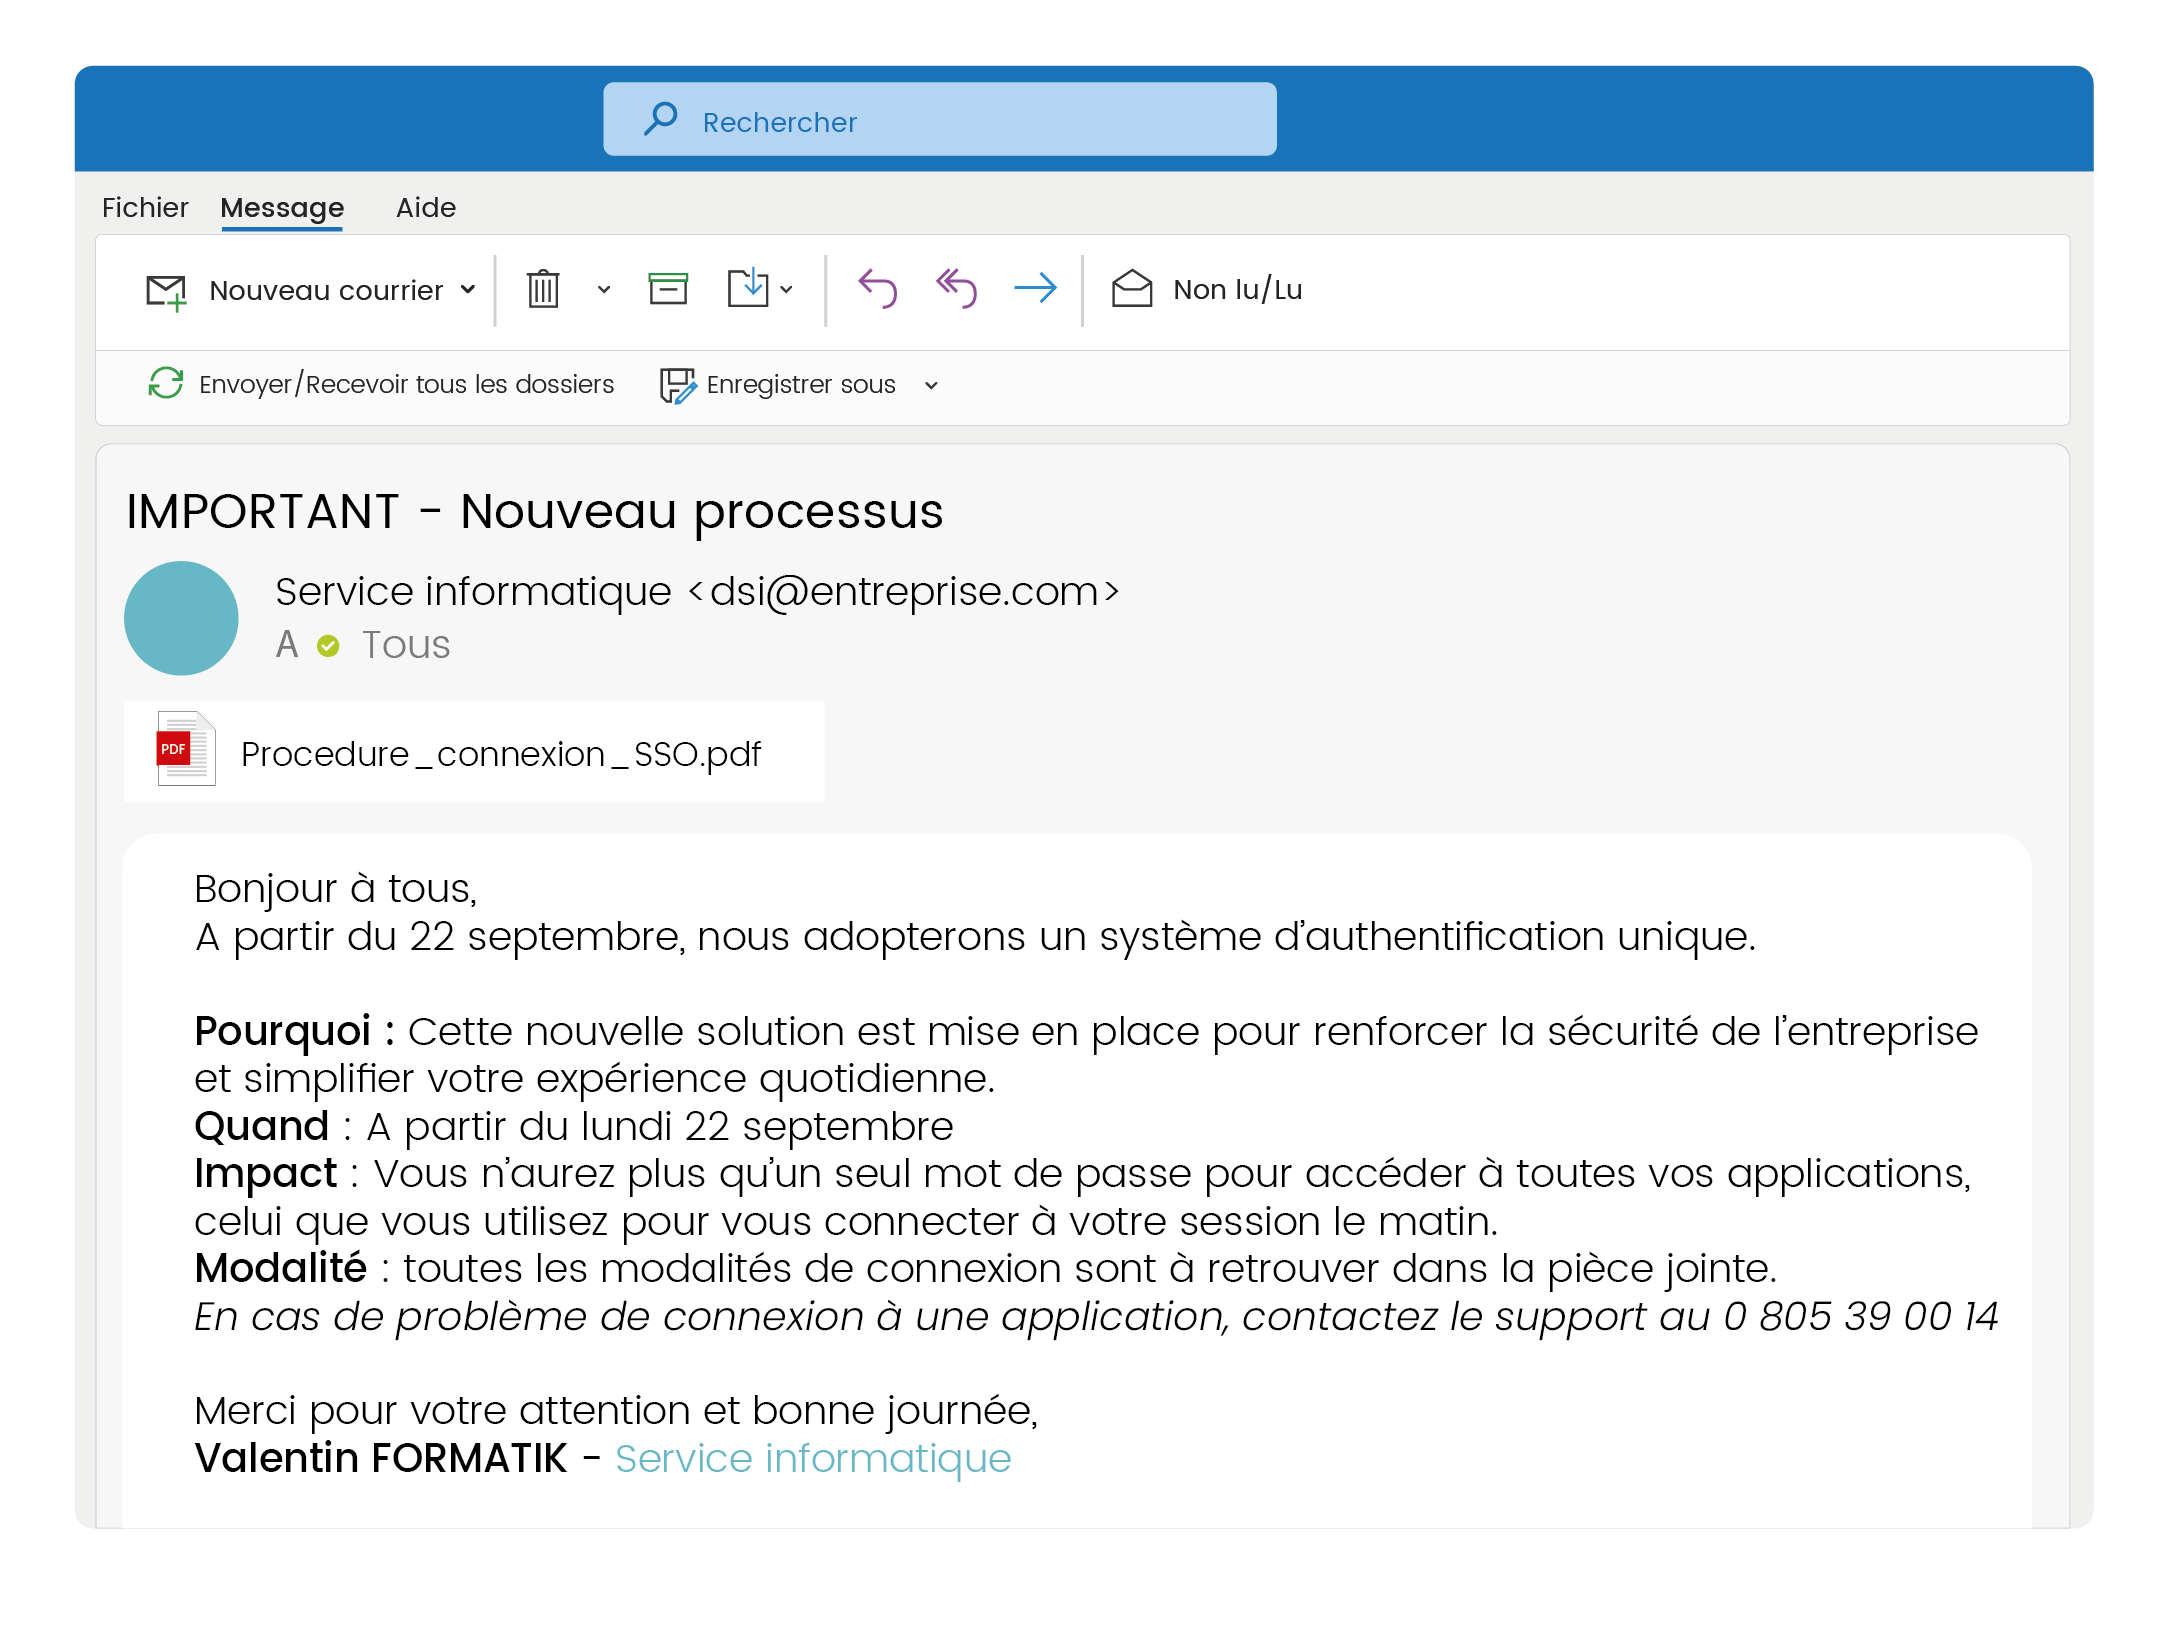Expand the delete options dropdown arrow
The image size is (2178, 1635).
pos(604,290)
